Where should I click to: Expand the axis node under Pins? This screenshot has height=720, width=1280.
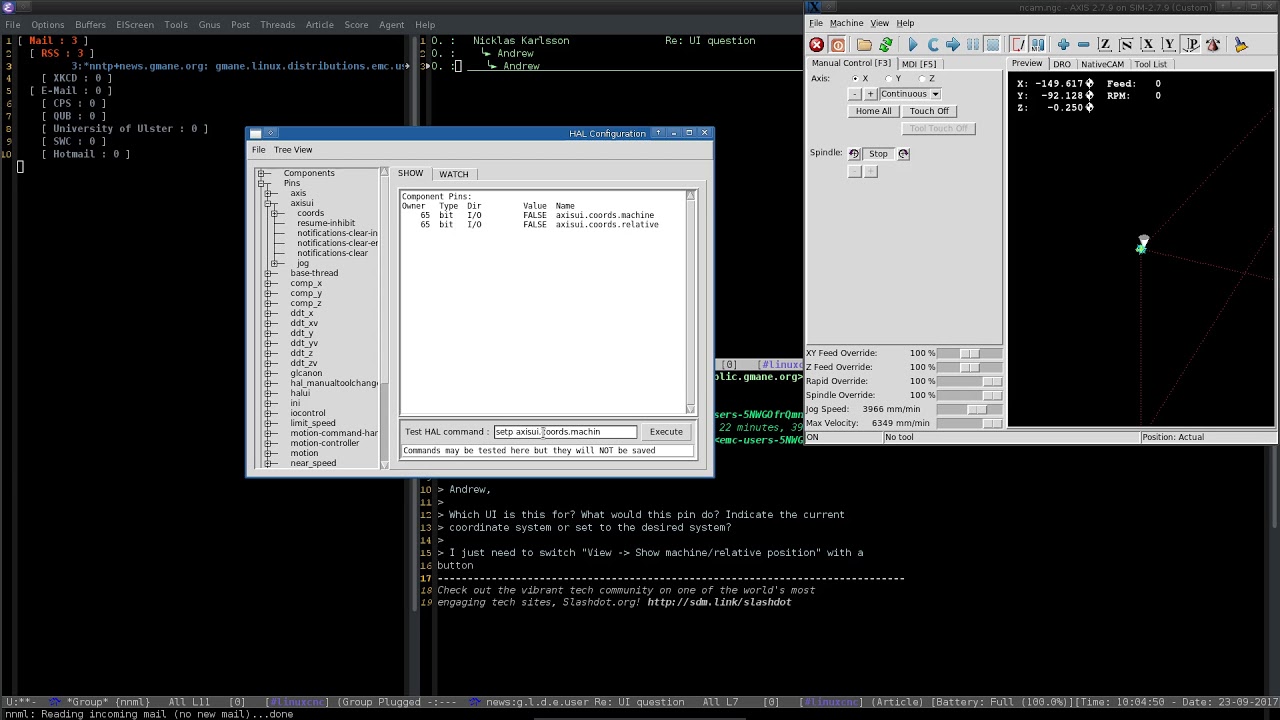coord(270,193)
